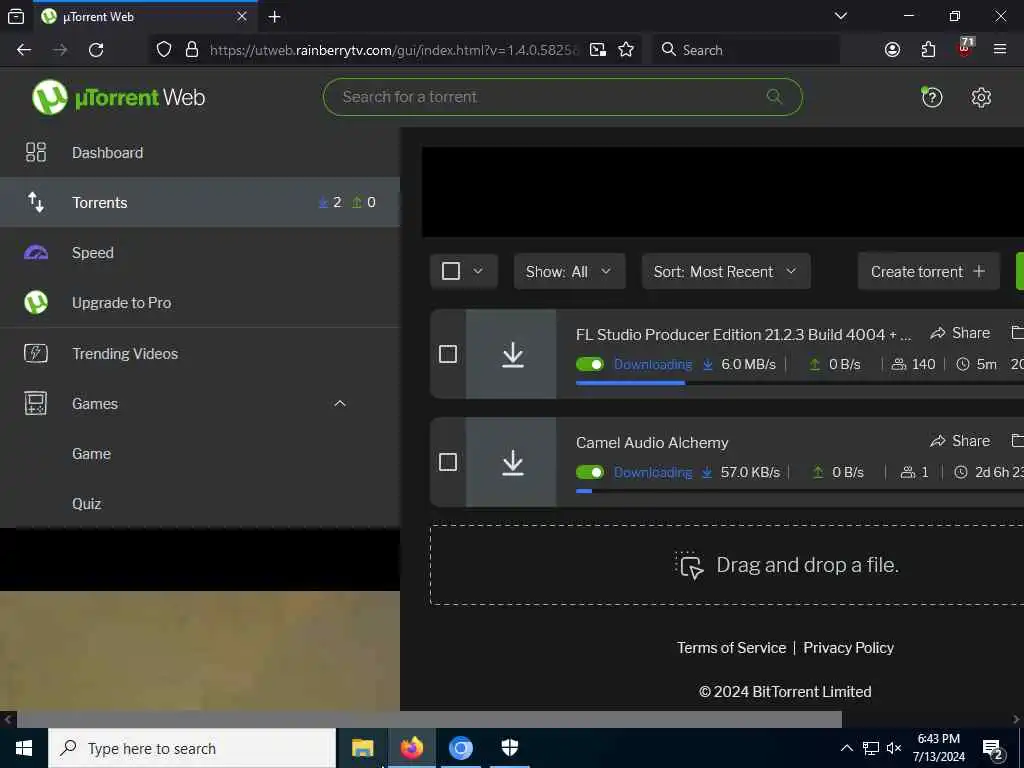Open Firefox hamburger menu
Viewport: 1024px width, 768px height.
1000,49
